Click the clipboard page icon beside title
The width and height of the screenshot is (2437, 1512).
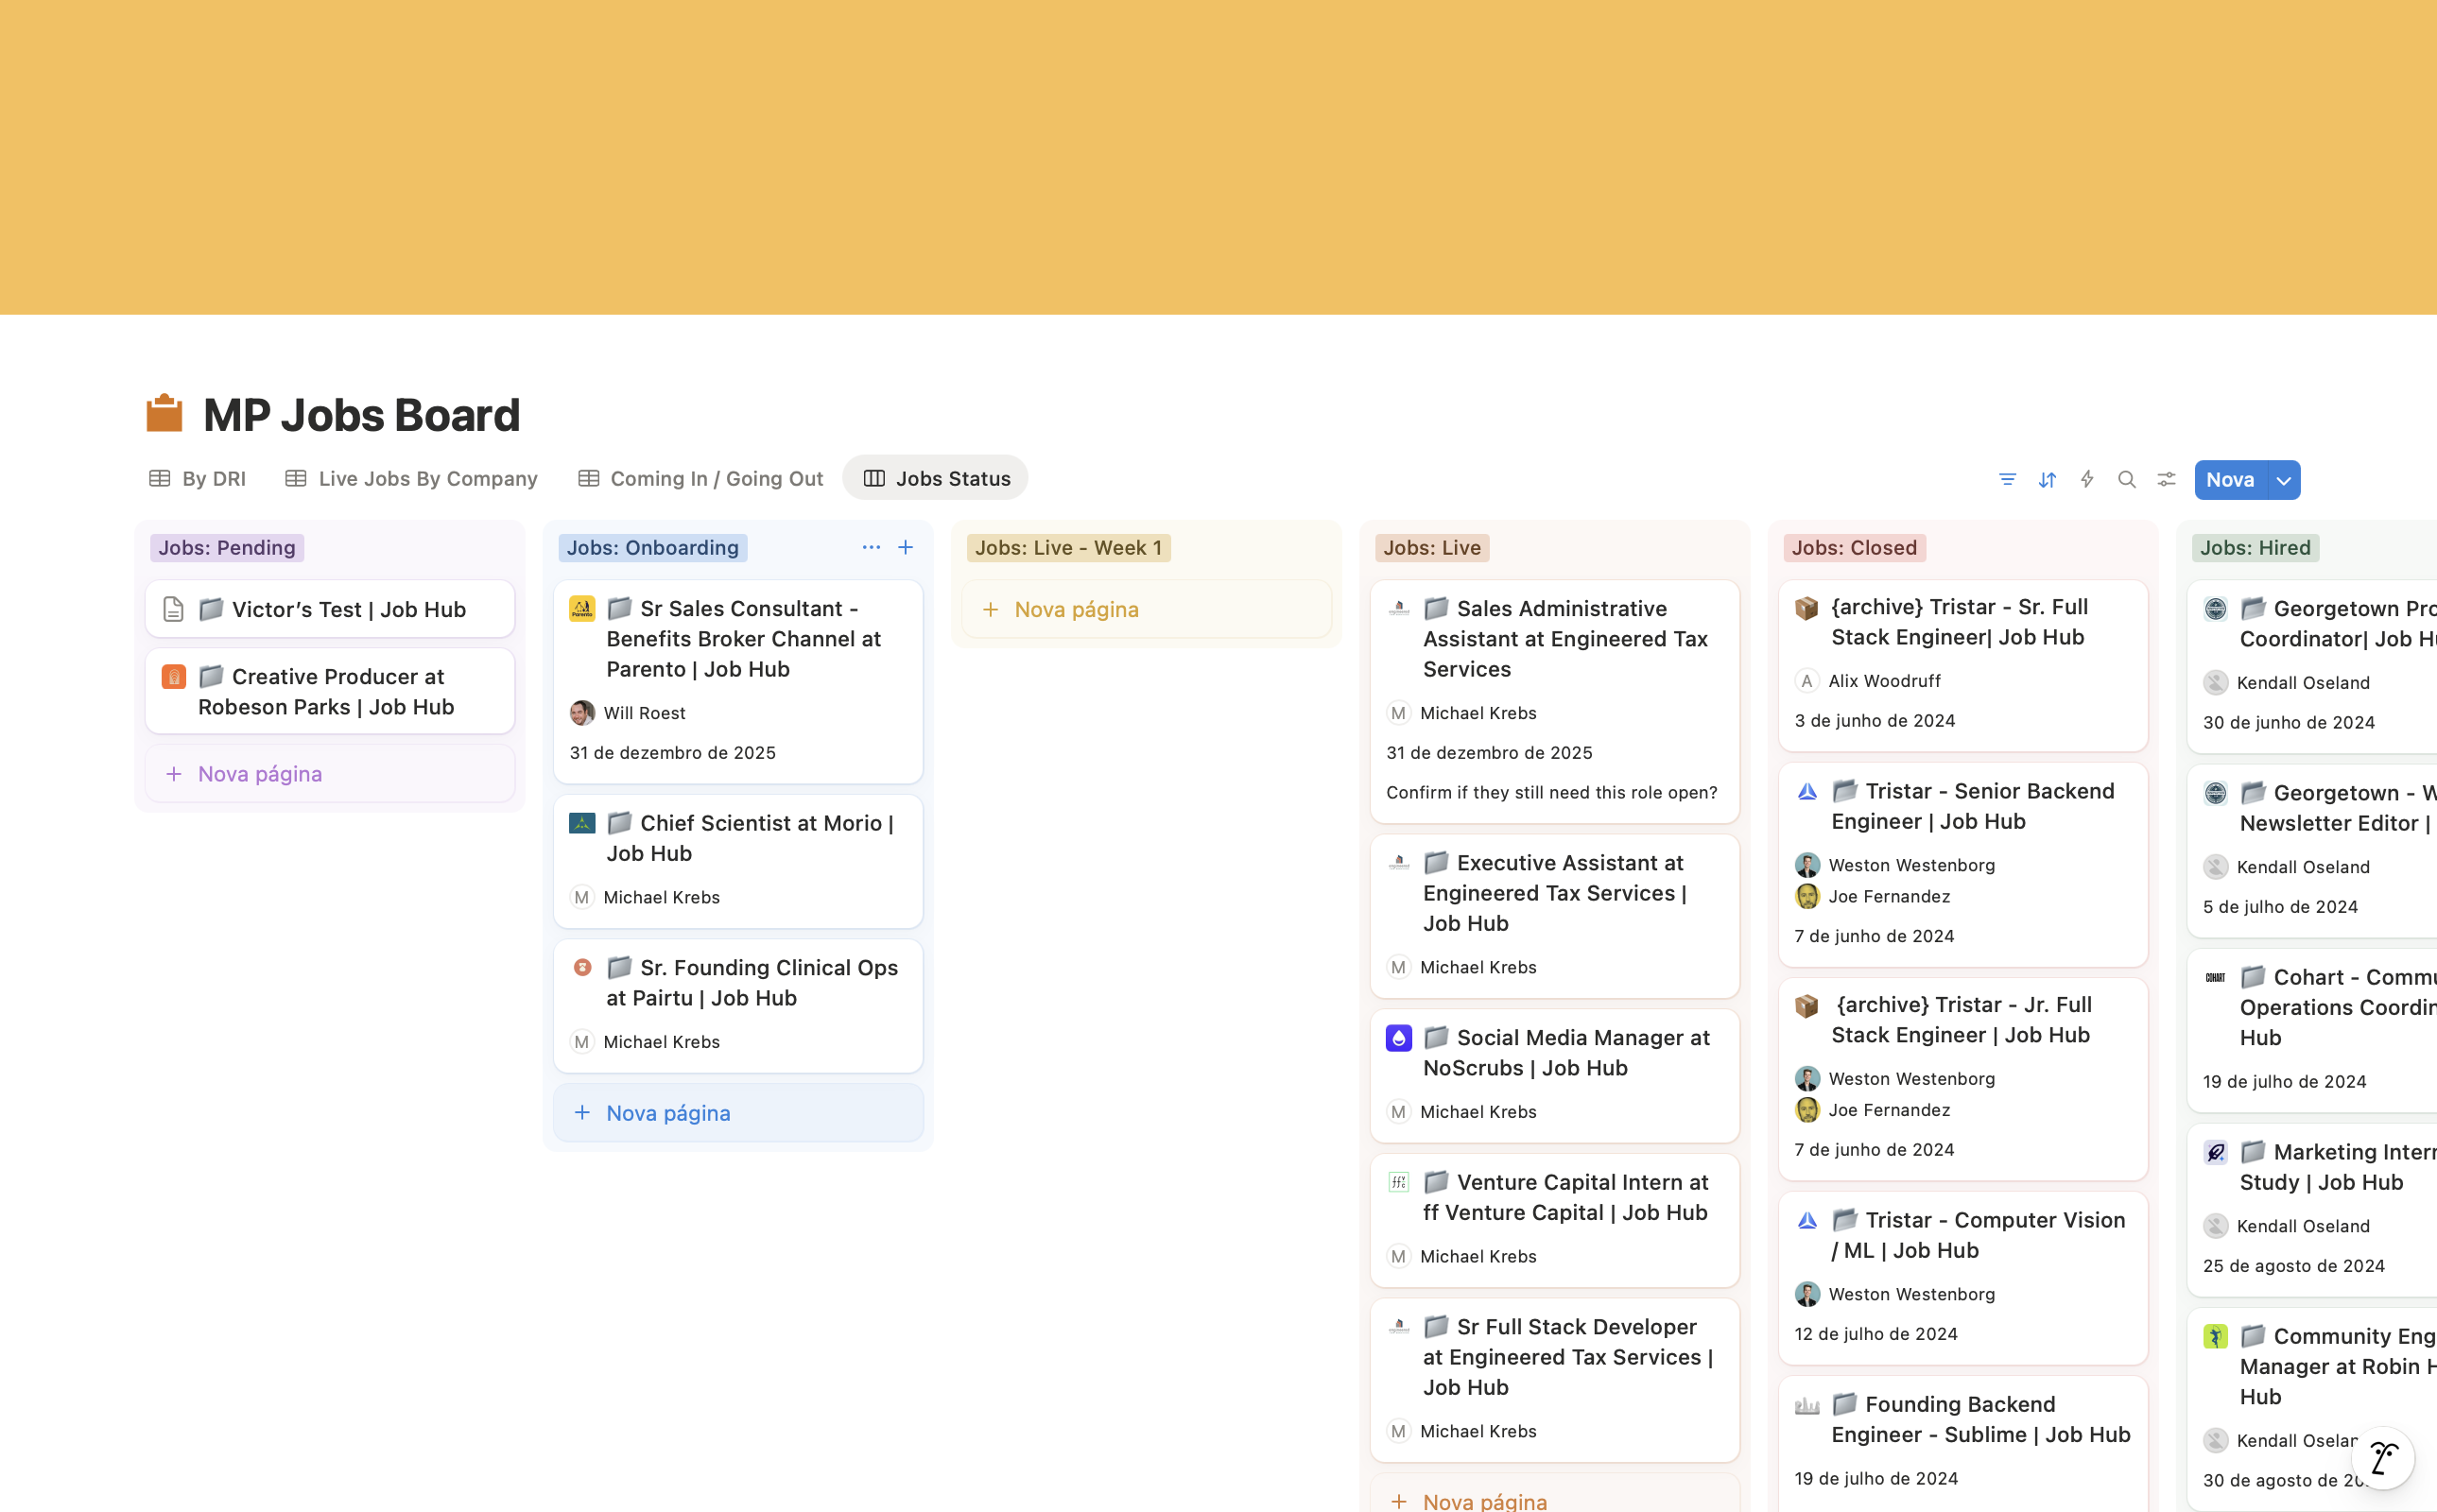[x=164, y=414]
